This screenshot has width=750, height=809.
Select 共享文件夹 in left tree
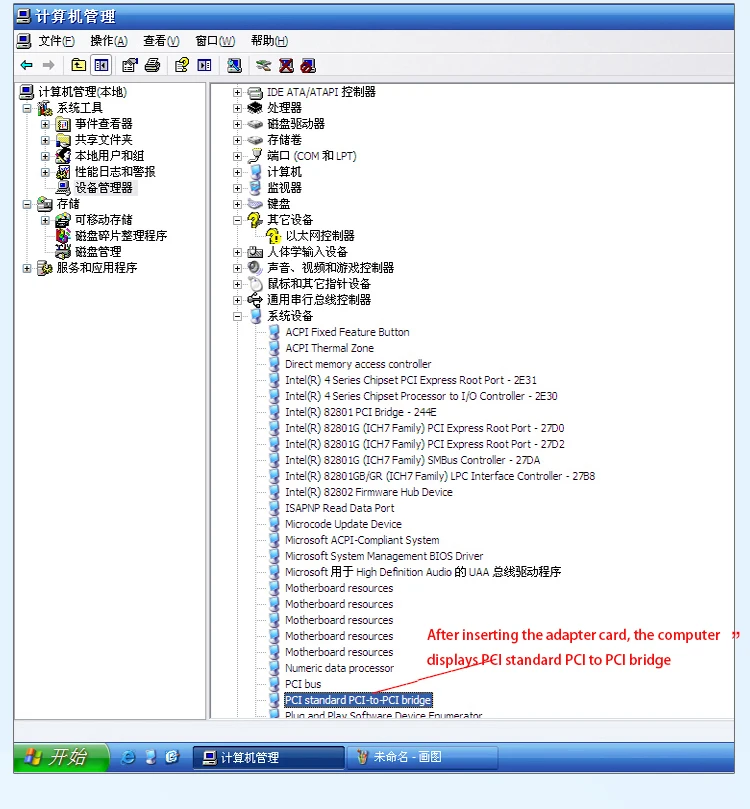[x=103, y=140]
